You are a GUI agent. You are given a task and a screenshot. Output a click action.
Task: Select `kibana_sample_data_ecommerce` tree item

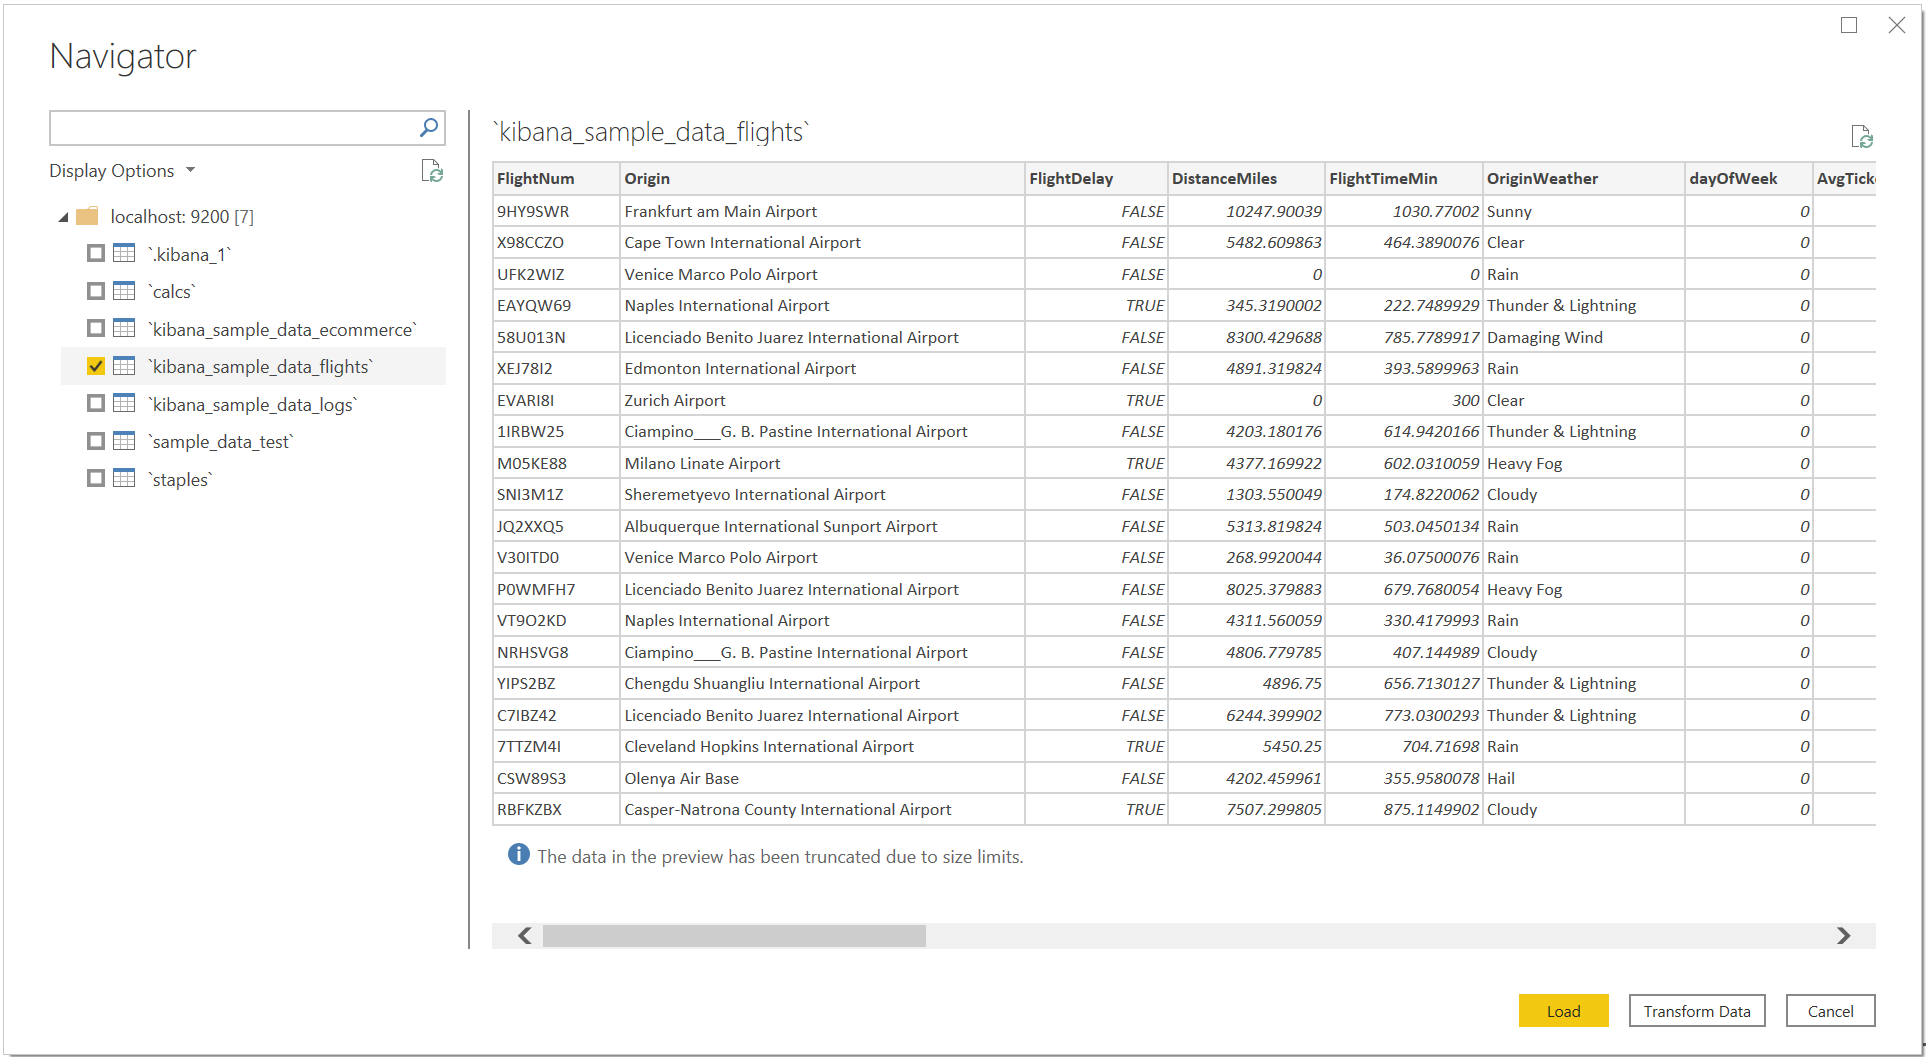tap(282, 329)
